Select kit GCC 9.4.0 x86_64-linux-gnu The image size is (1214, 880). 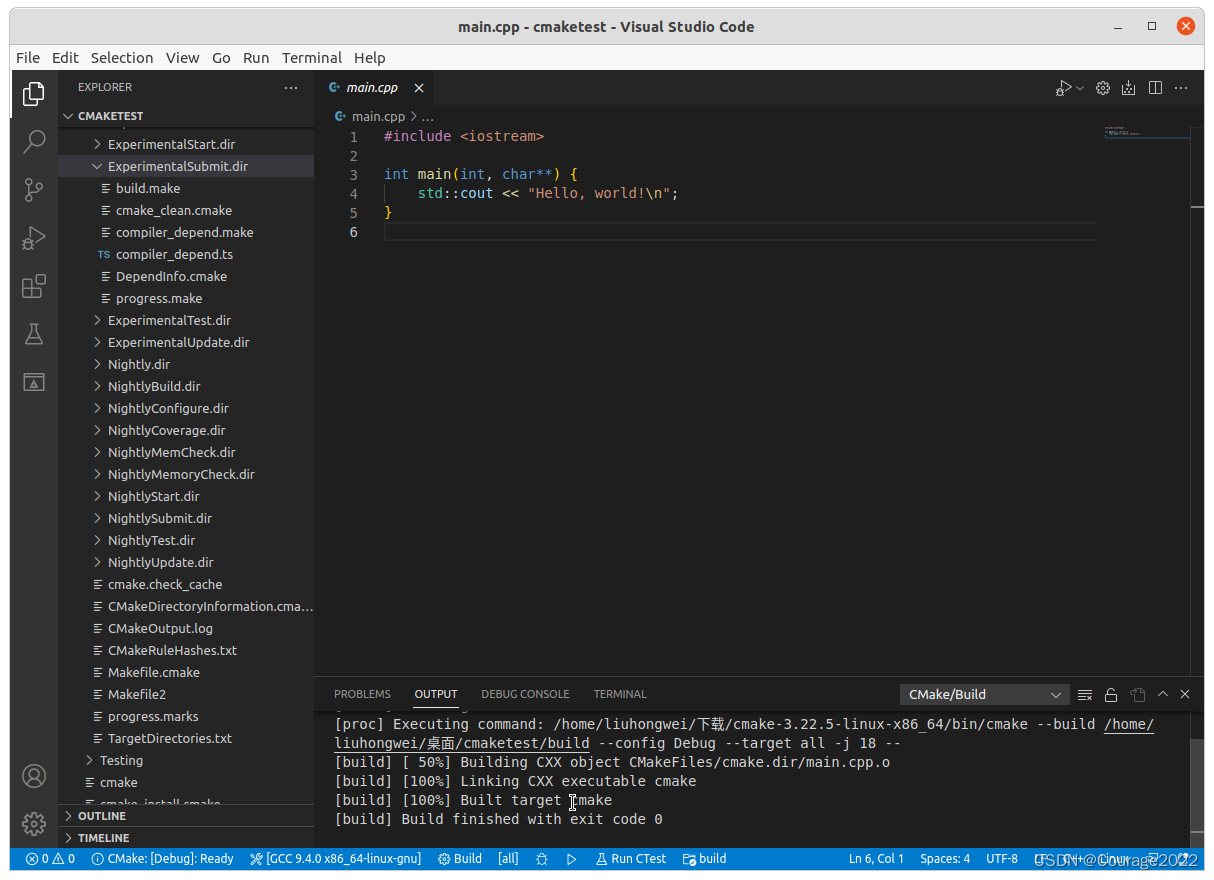(335, 859)
